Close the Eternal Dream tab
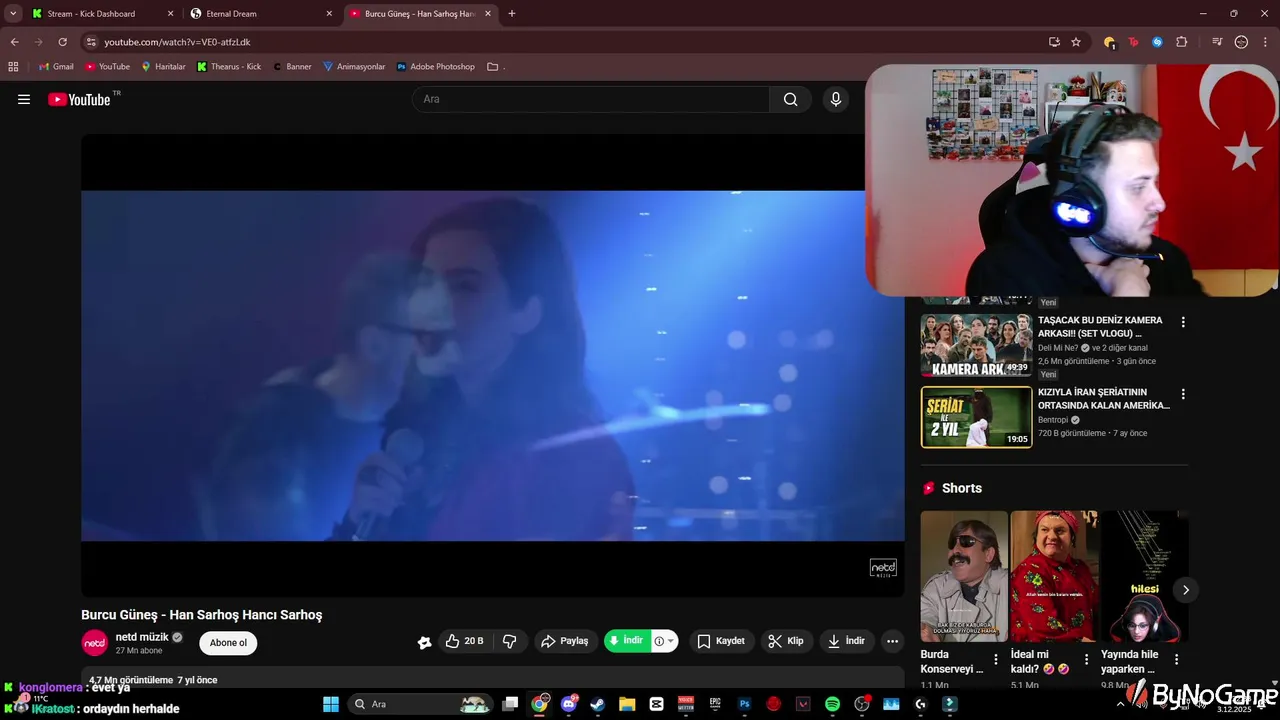The width and height of the screenshot is (1280, 720). click(329, 14)
